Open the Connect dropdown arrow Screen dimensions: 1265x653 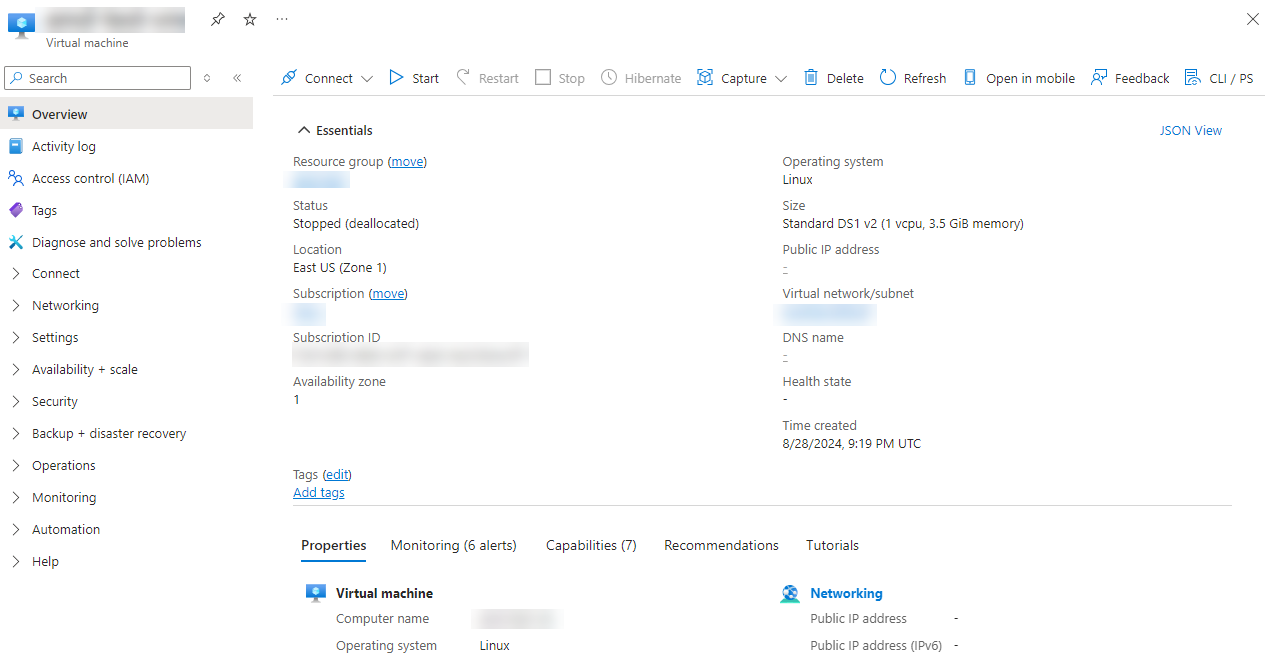(x=367, y=79)
